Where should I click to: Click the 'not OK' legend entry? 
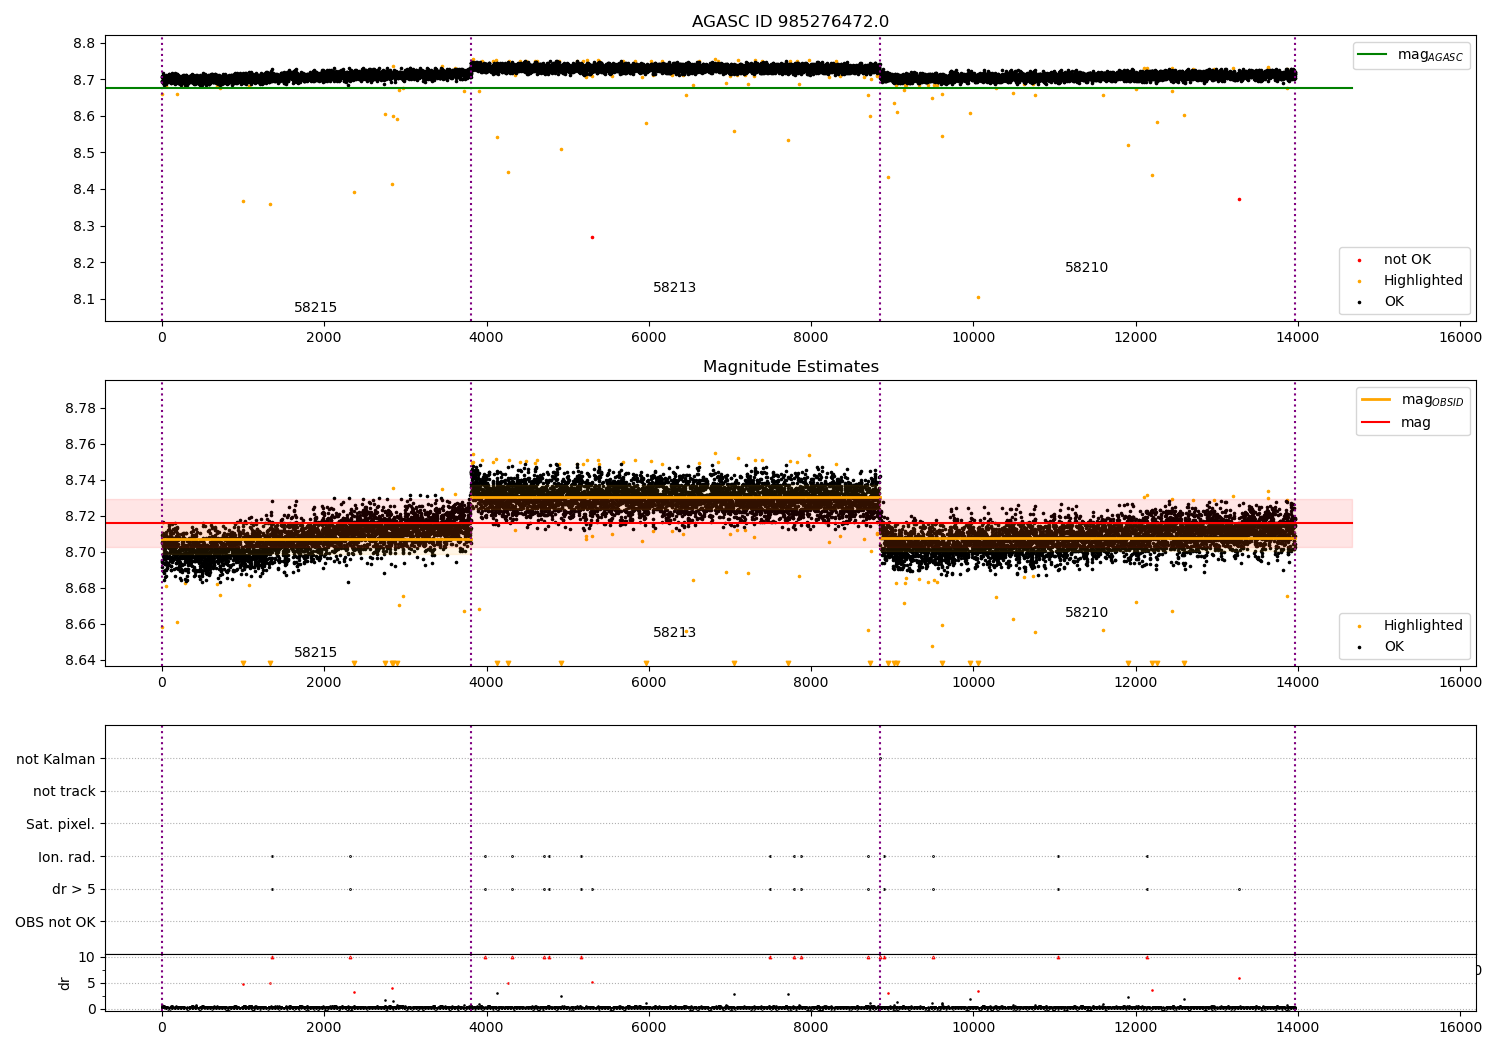(1407, 260)
